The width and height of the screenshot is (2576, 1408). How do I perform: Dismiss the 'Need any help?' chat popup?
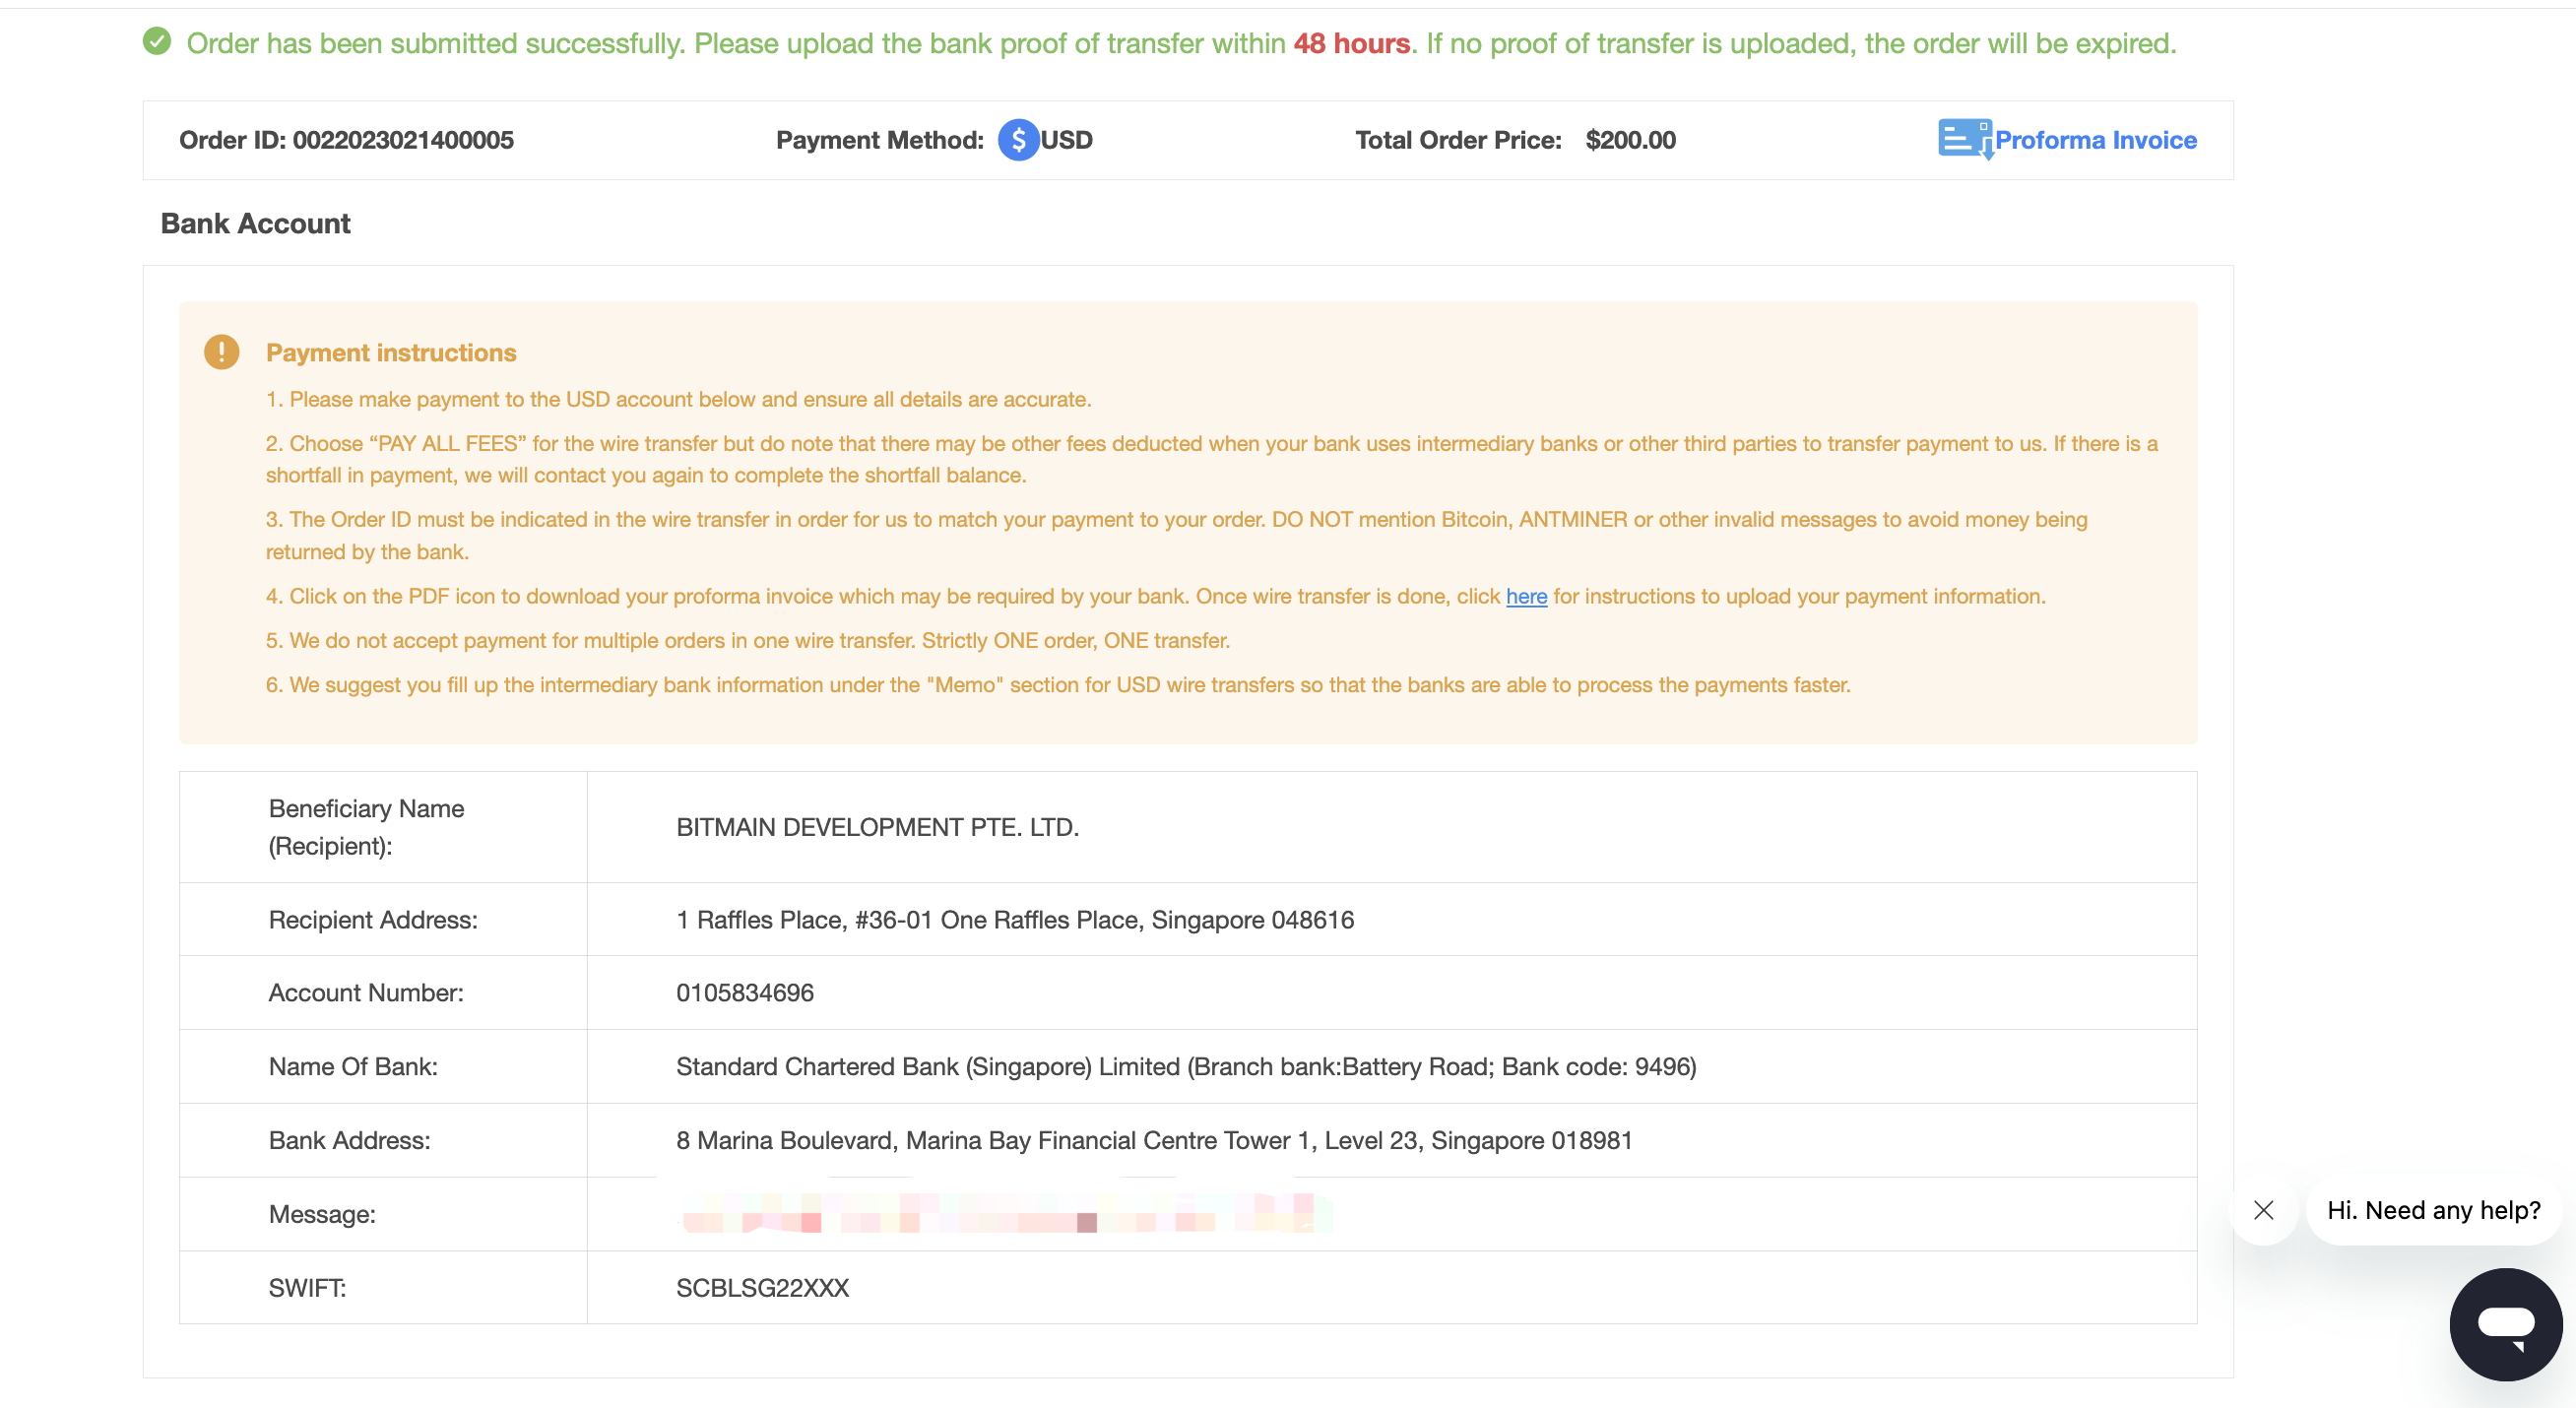(2264, 1210)
